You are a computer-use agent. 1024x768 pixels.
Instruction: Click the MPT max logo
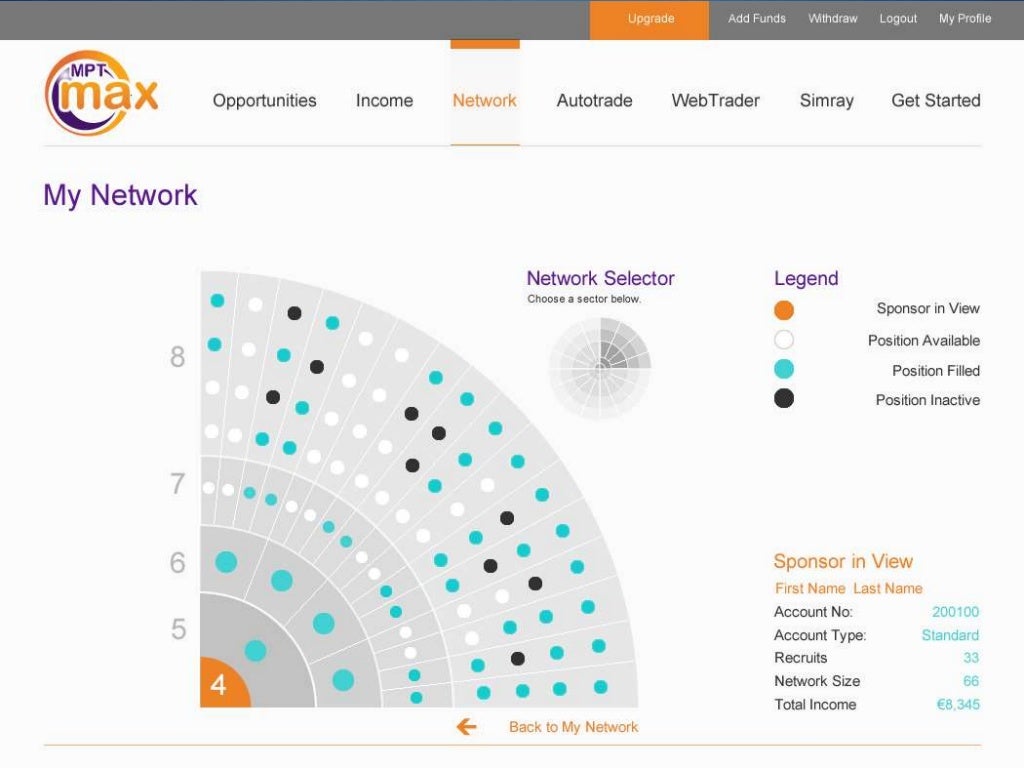tap(101, 93)
